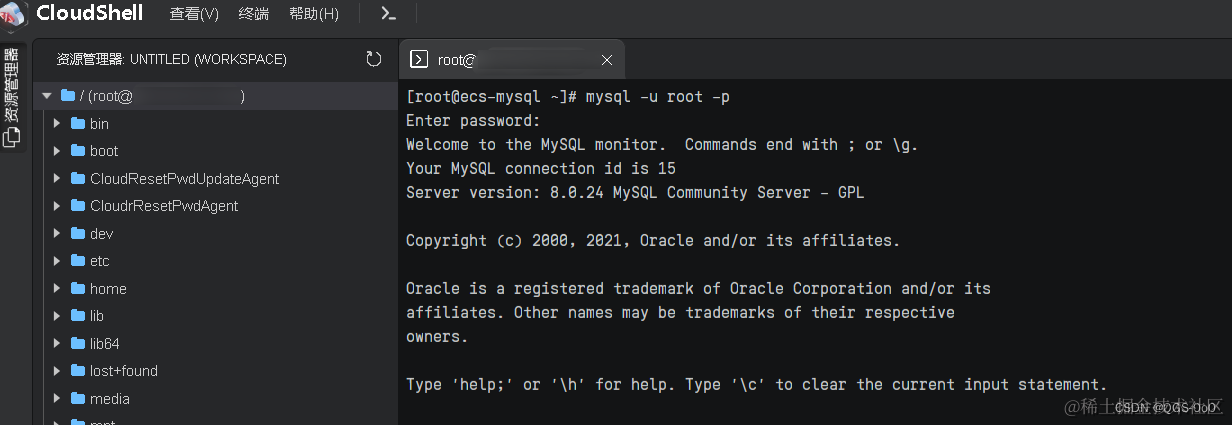Open the 终端 menu

(x=254, y=14)
